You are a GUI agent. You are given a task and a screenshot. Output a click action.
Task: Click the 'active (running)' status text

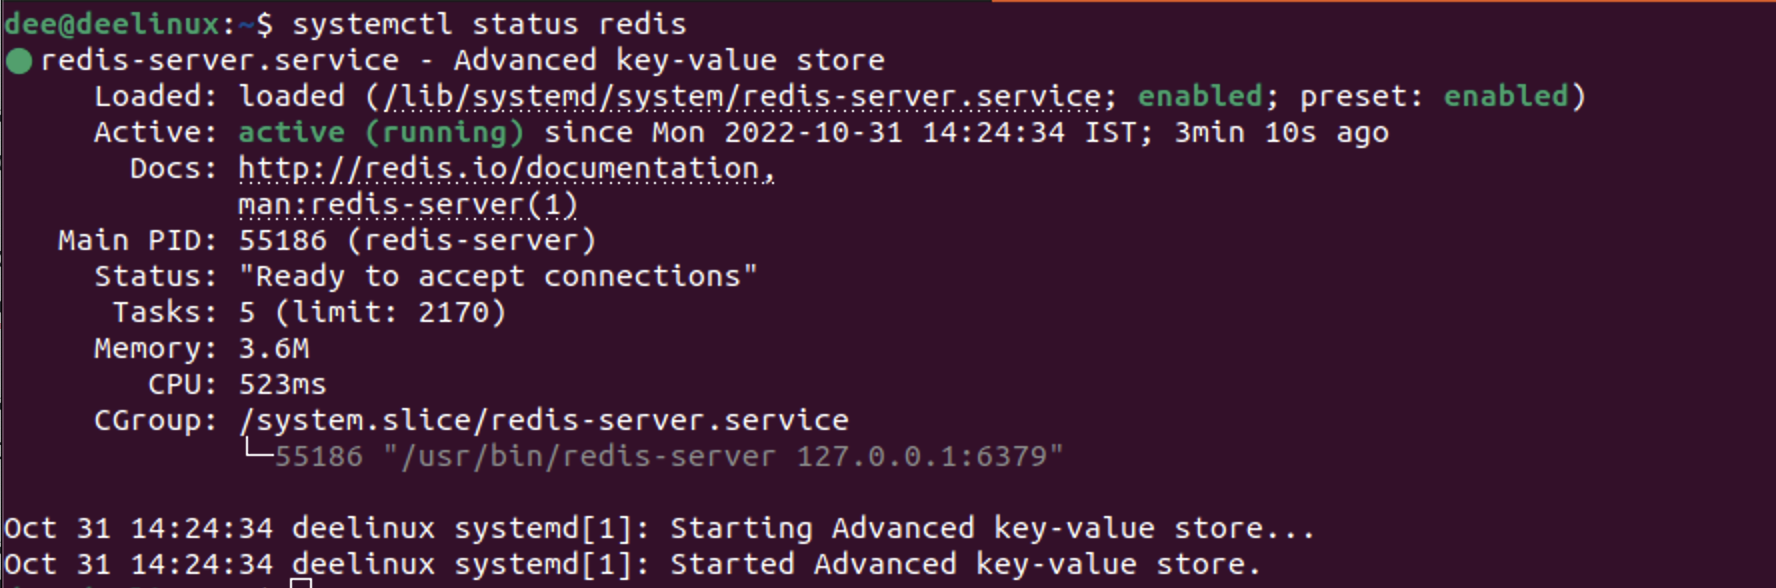[x=381, y=133]
